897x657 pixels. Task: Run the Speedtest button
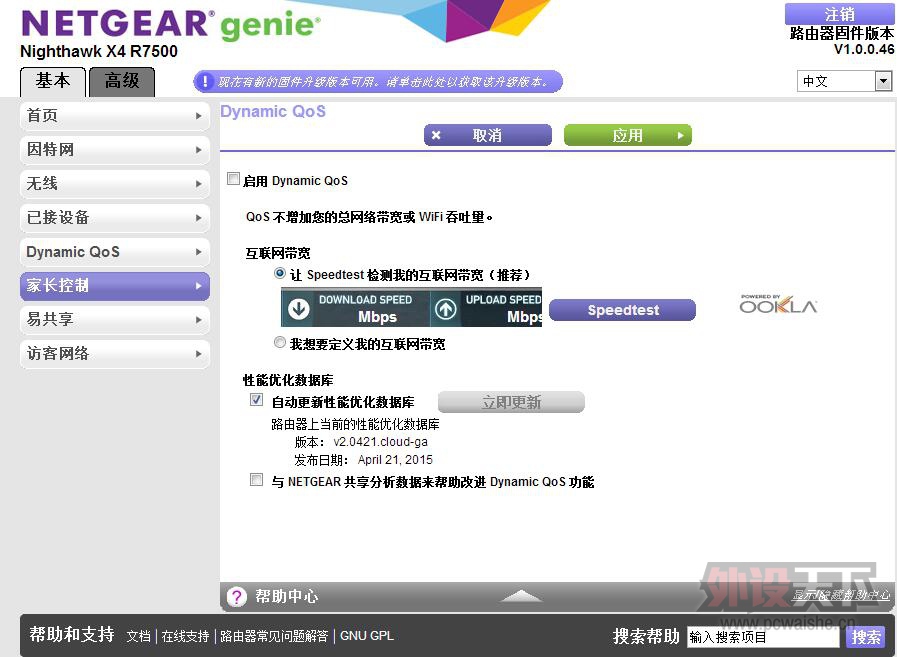coord(622,310)
